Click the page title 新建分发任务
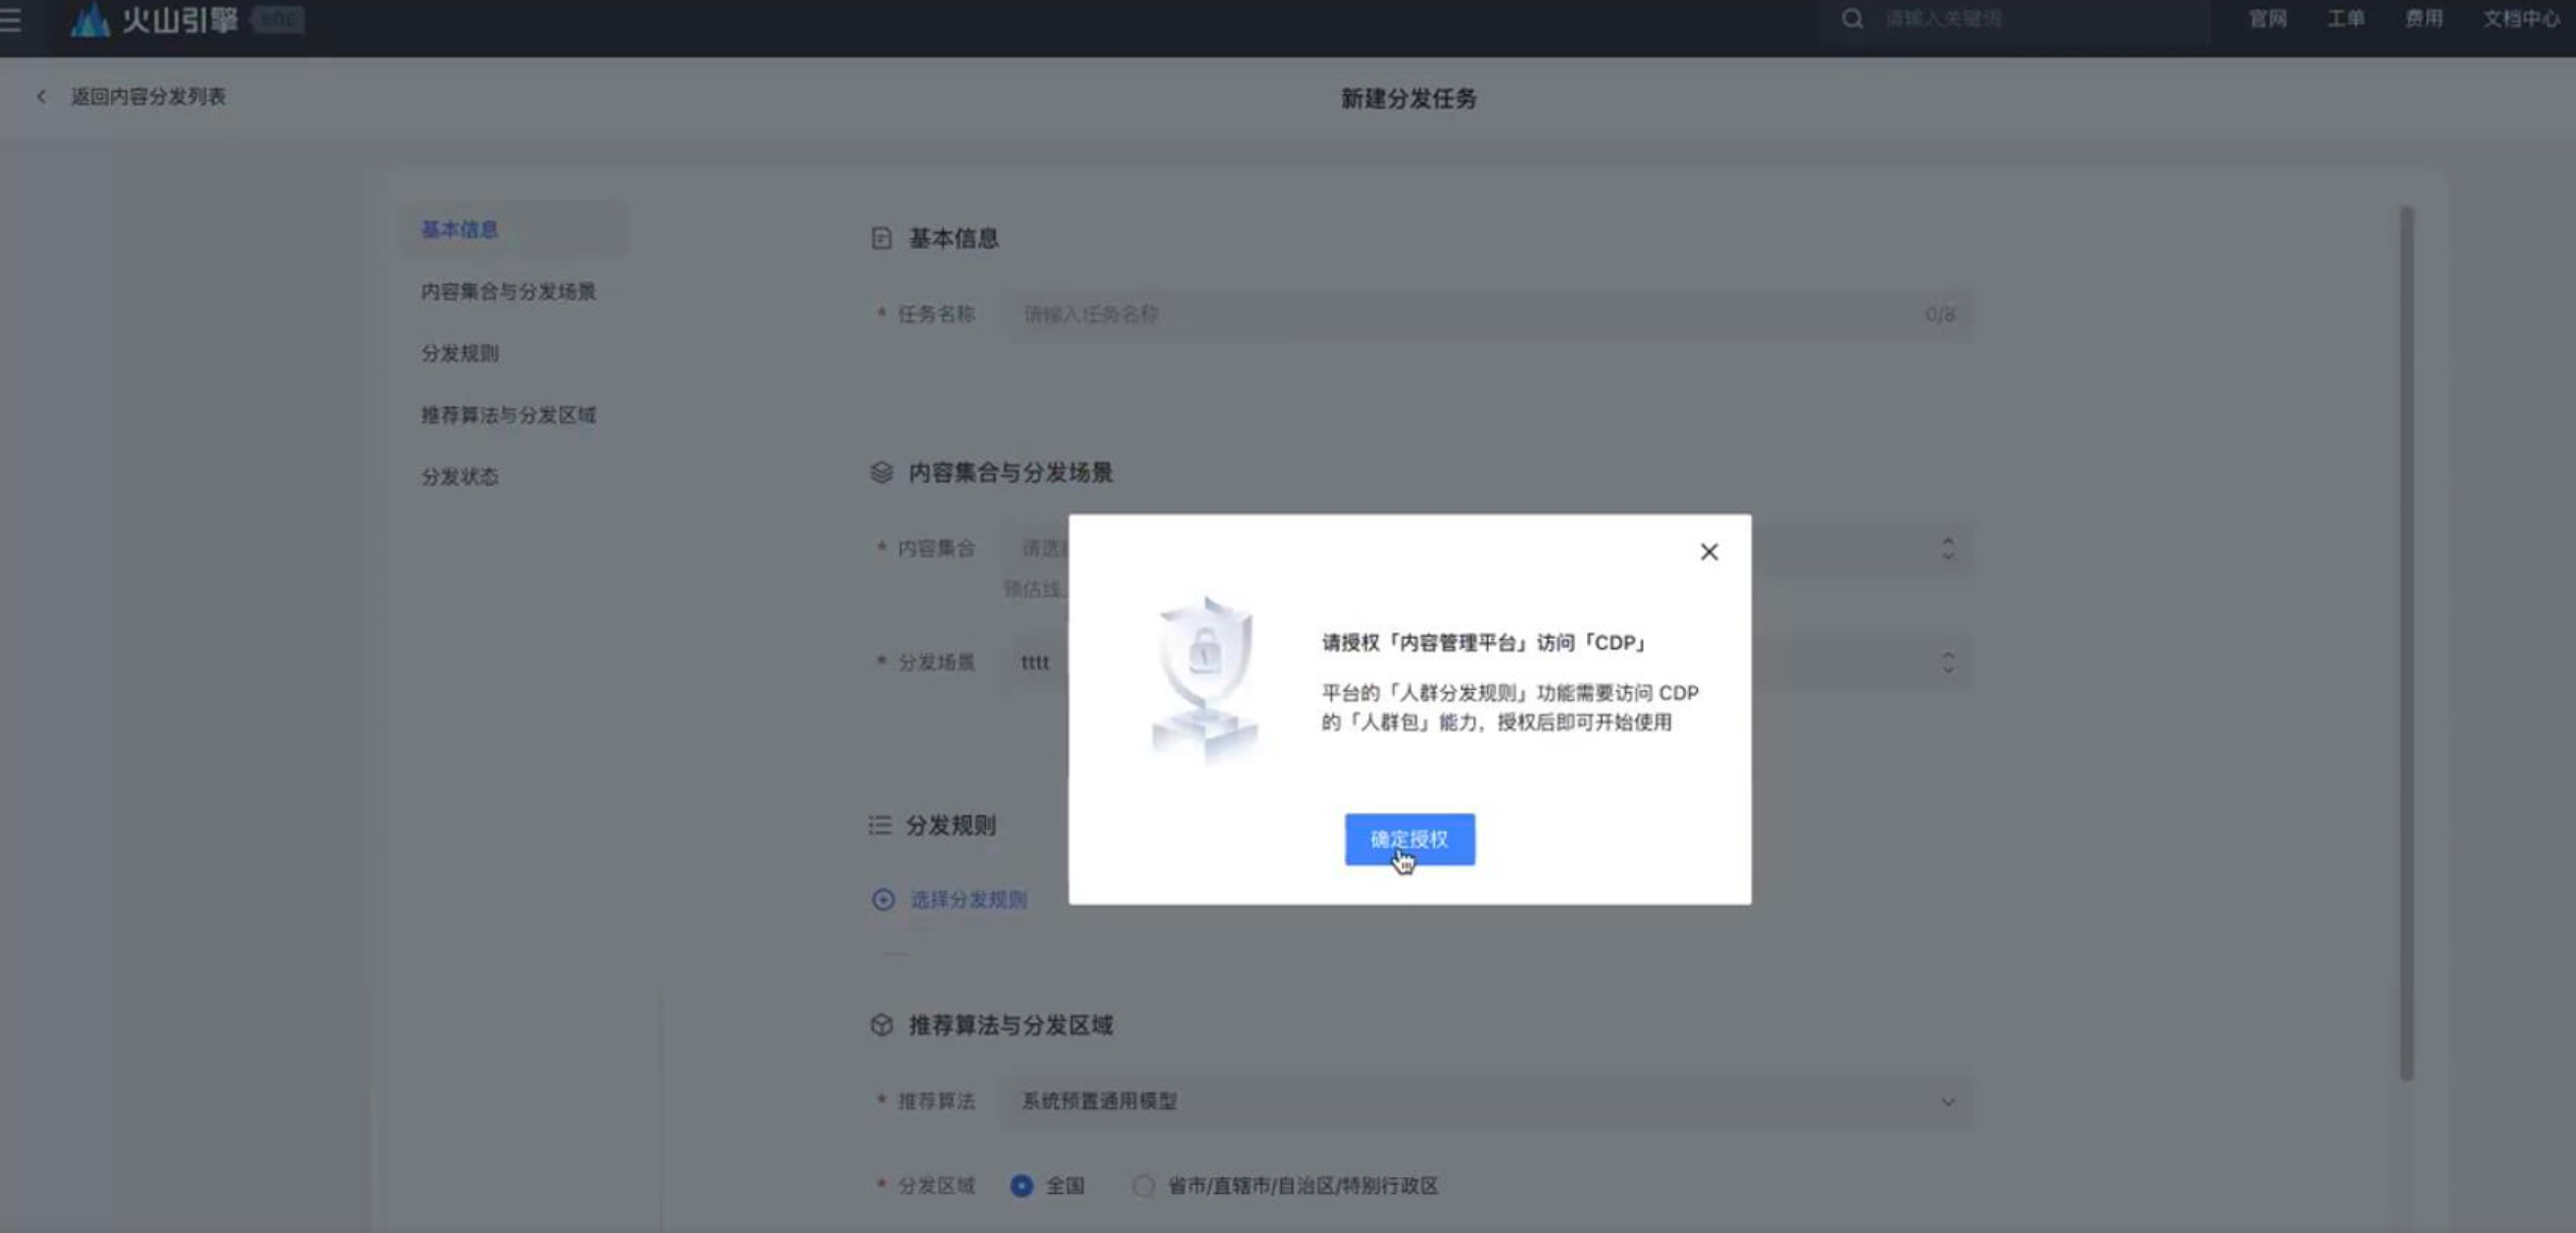The height and width of the screenshot is (1233, 2576). pyautogui.click(x=1408, y=98)
